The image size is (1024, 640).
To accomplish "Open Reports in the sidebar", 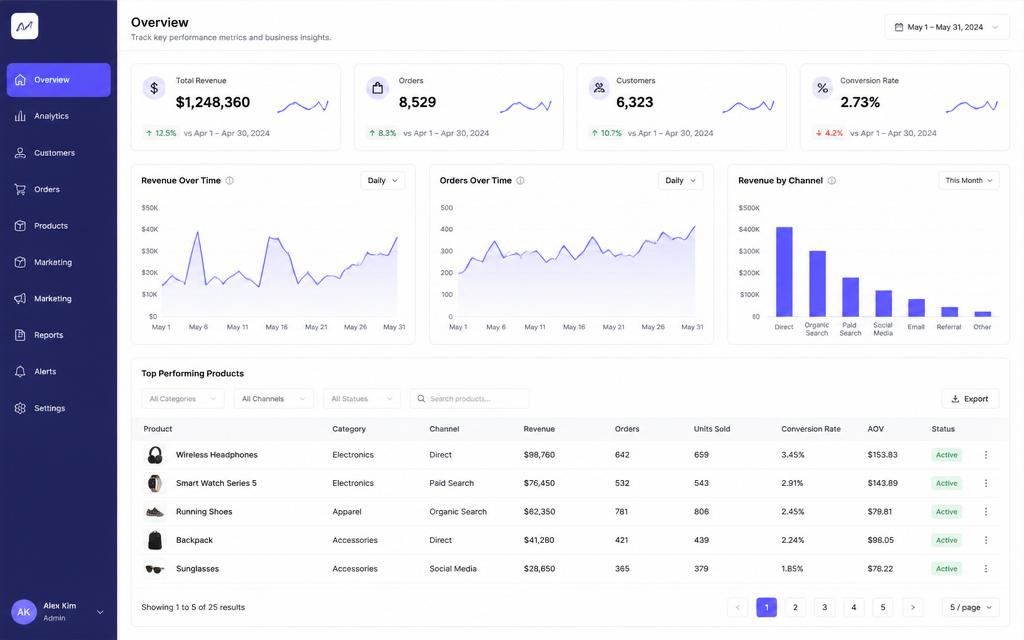I will (x=59, y=335).
